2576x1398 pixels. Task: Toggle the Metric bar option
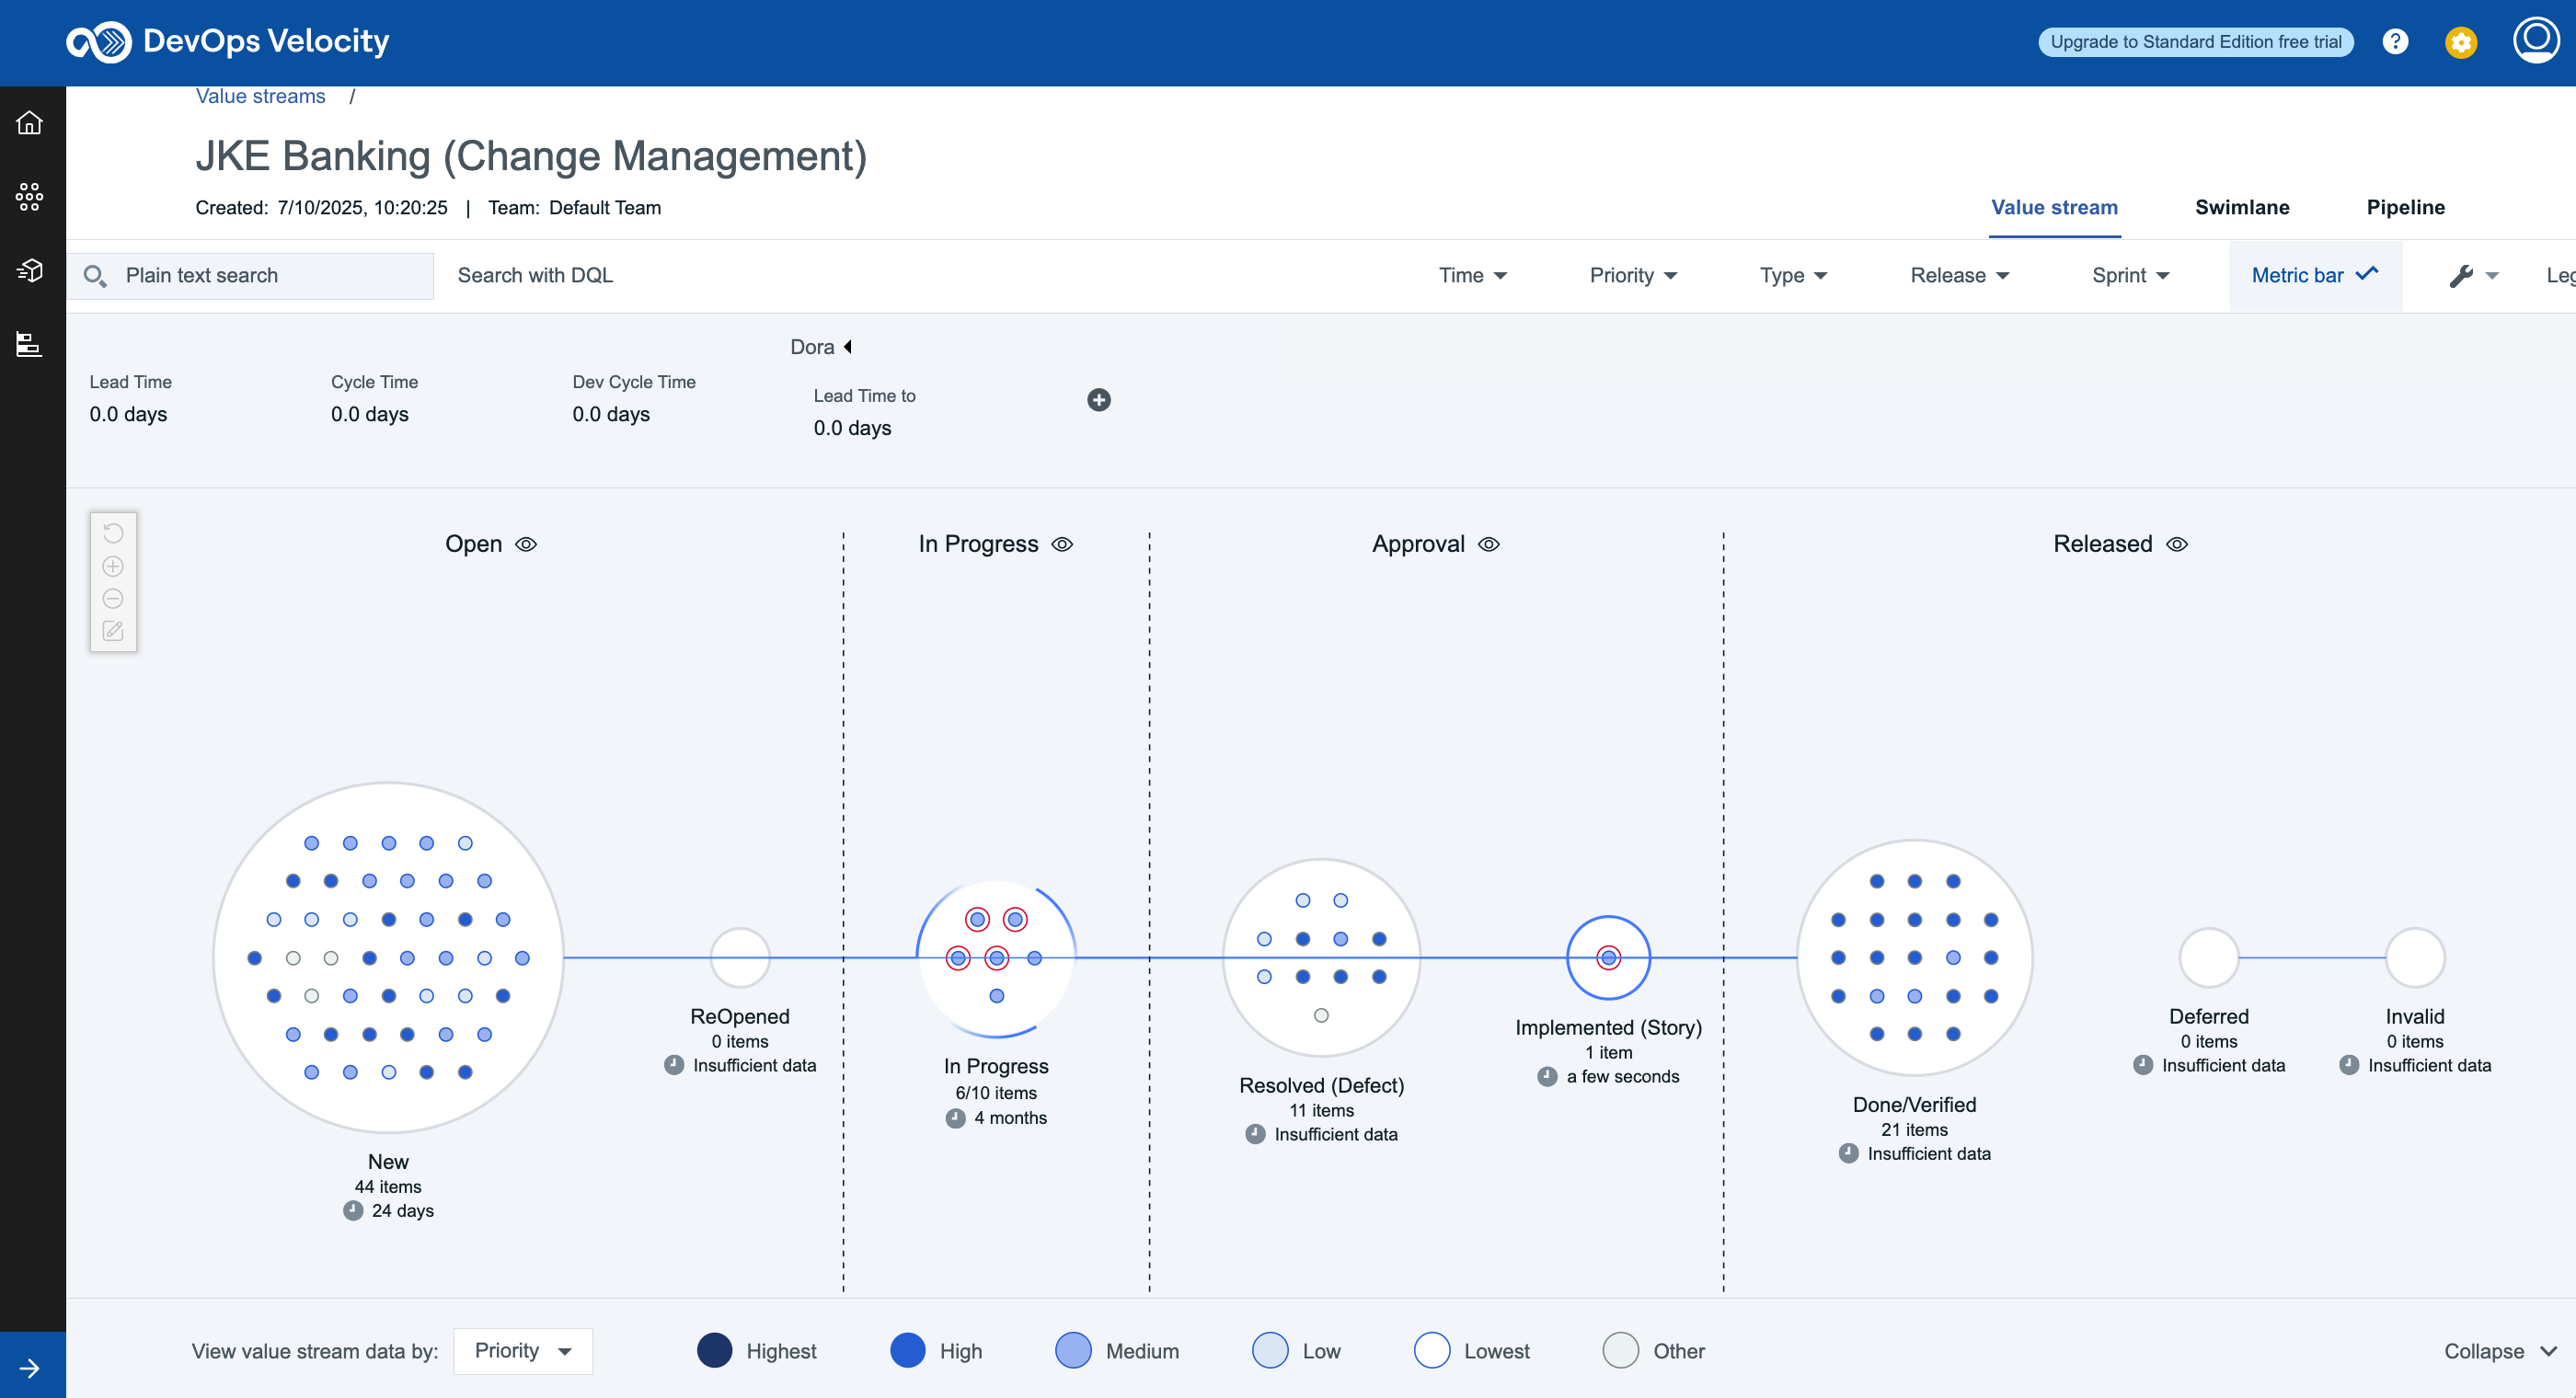tap(2314, 276)
